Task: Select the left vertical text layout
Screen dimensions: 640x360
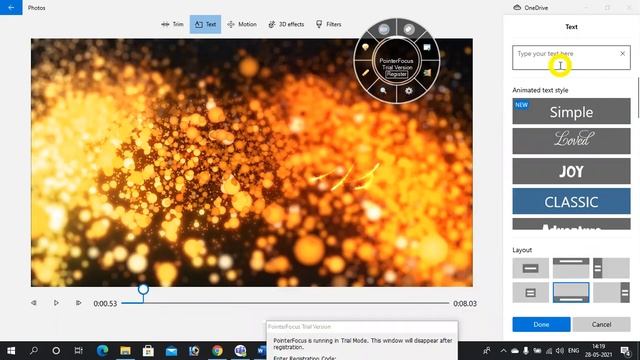Action: tap(611, 268)
